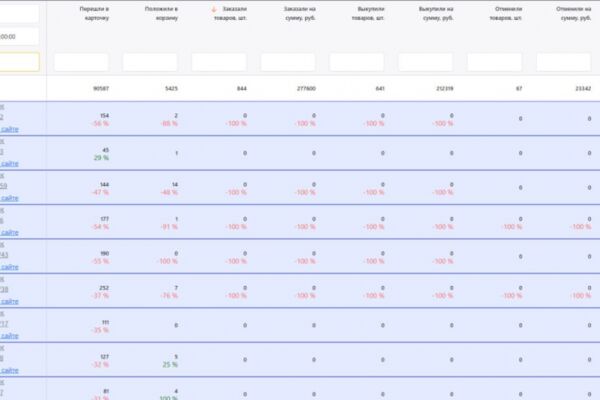Click the red -37 % change value
This screenshot has height=400, width=600.
click(x=101, y=296)
